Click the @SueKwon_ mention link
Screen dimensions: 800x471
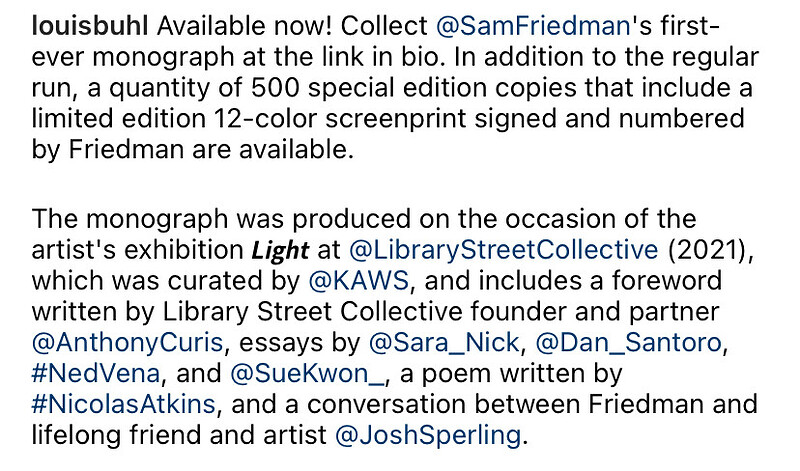pyautogui.click(x=307, y=374)
